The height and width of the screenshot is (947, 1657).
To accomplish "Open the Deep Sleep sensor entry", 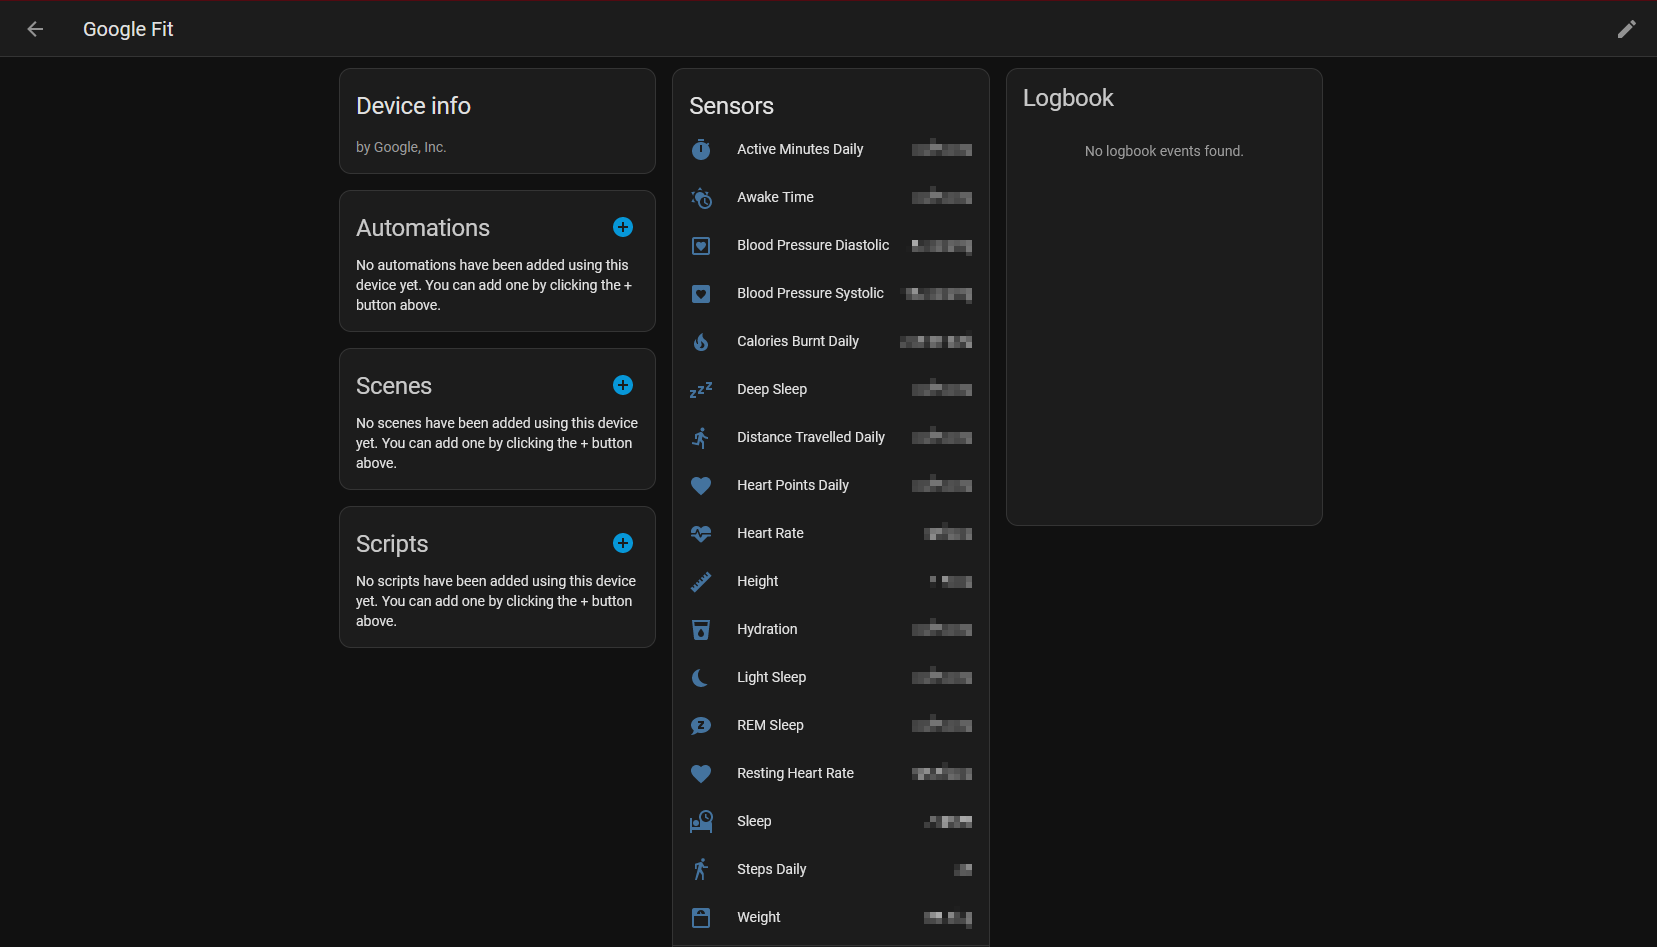I will point(831,389).
